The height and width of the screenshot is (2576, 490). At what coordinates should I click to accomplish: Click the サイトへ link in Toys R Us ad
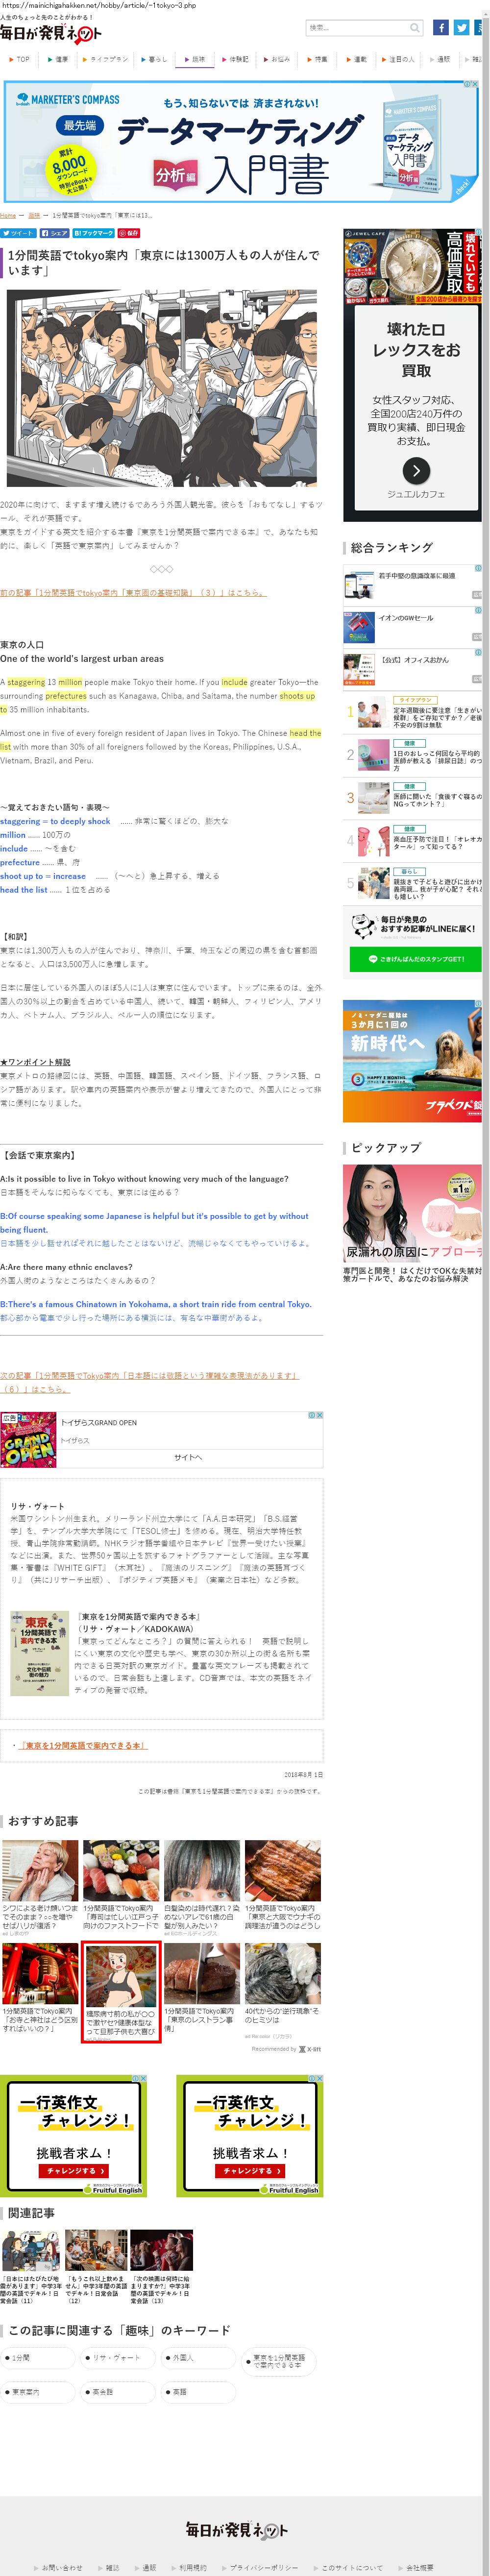[x=188, y=1457]
